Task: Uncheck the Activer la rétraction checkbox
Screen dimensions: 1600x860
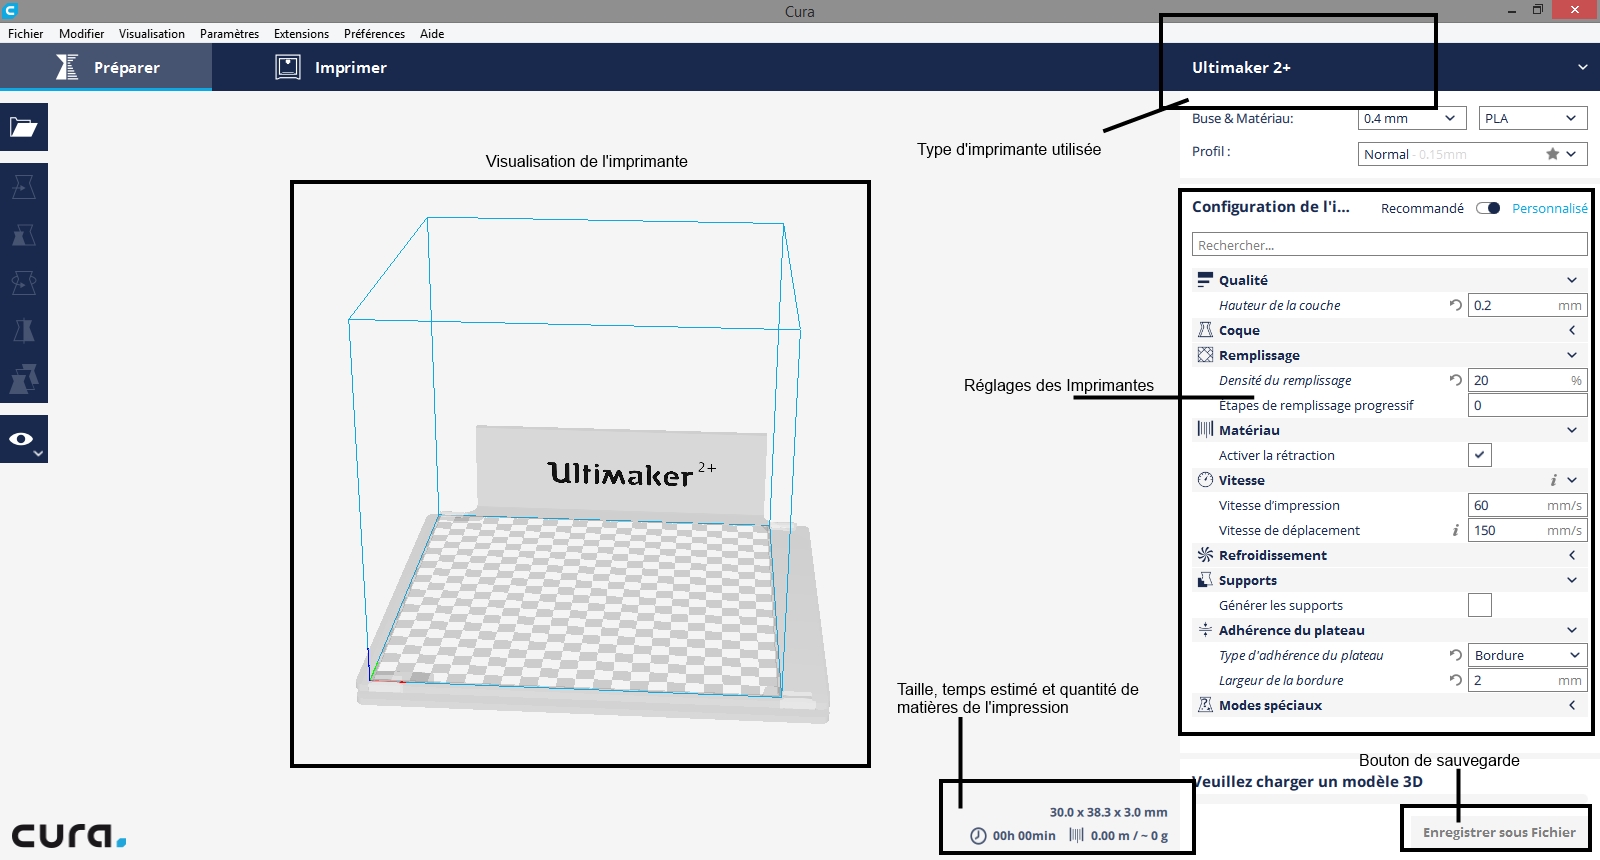Action: 1480,455
